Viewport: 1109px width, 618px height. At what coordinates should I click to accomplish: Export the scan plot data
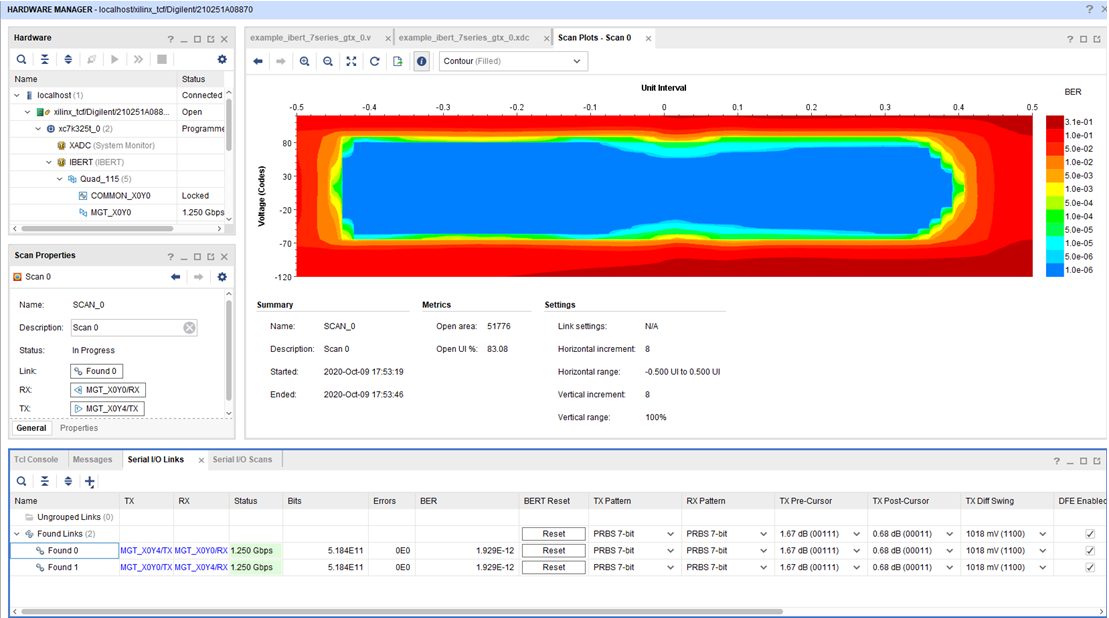click(x=398, y=62)
